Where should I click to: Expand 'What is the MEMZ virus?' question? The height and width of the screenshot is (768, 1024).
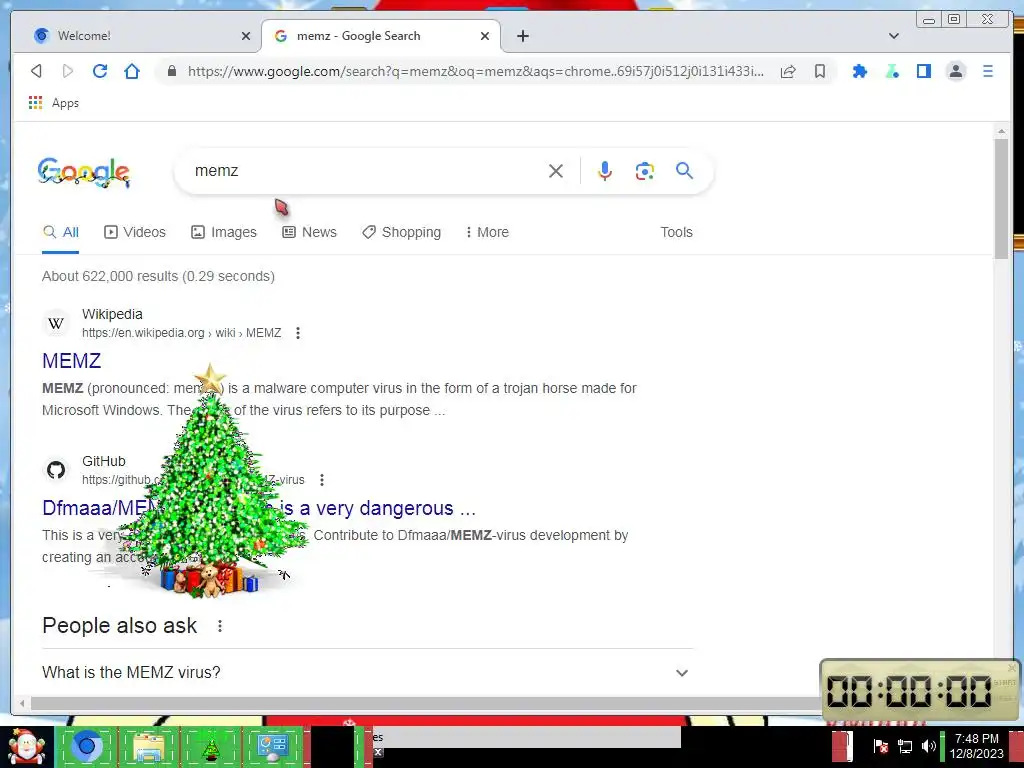tap(367, 672)
